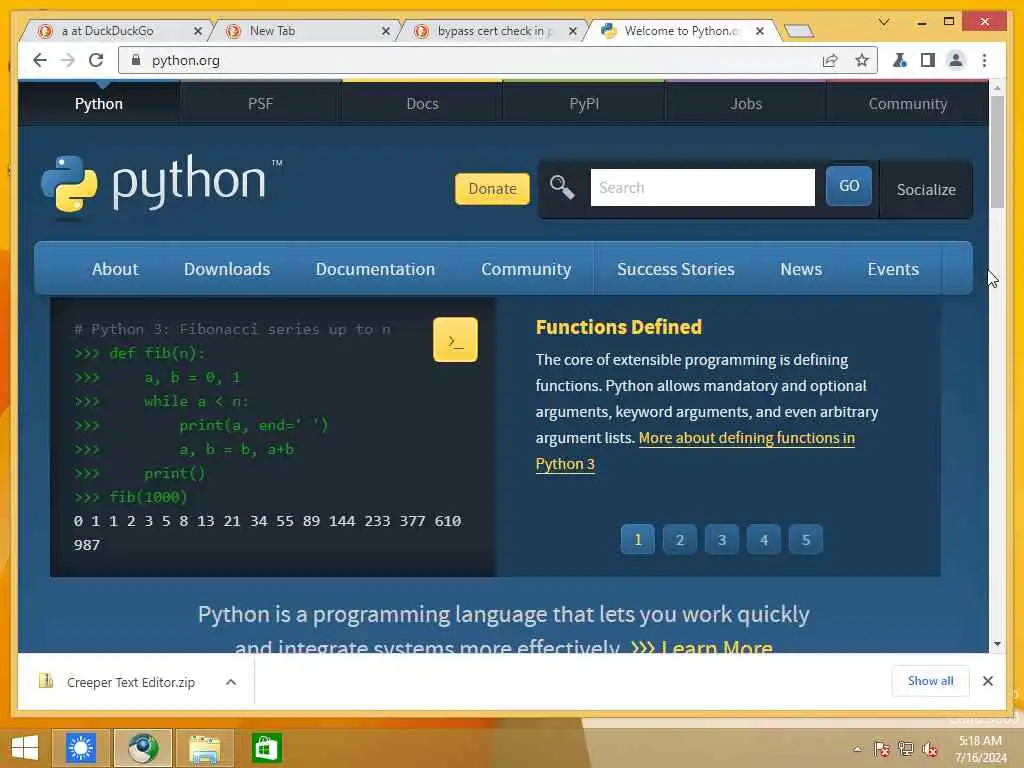The image size is (1024, 768).
Task: Open the Docs top meta tab
Action: (422, 104)
